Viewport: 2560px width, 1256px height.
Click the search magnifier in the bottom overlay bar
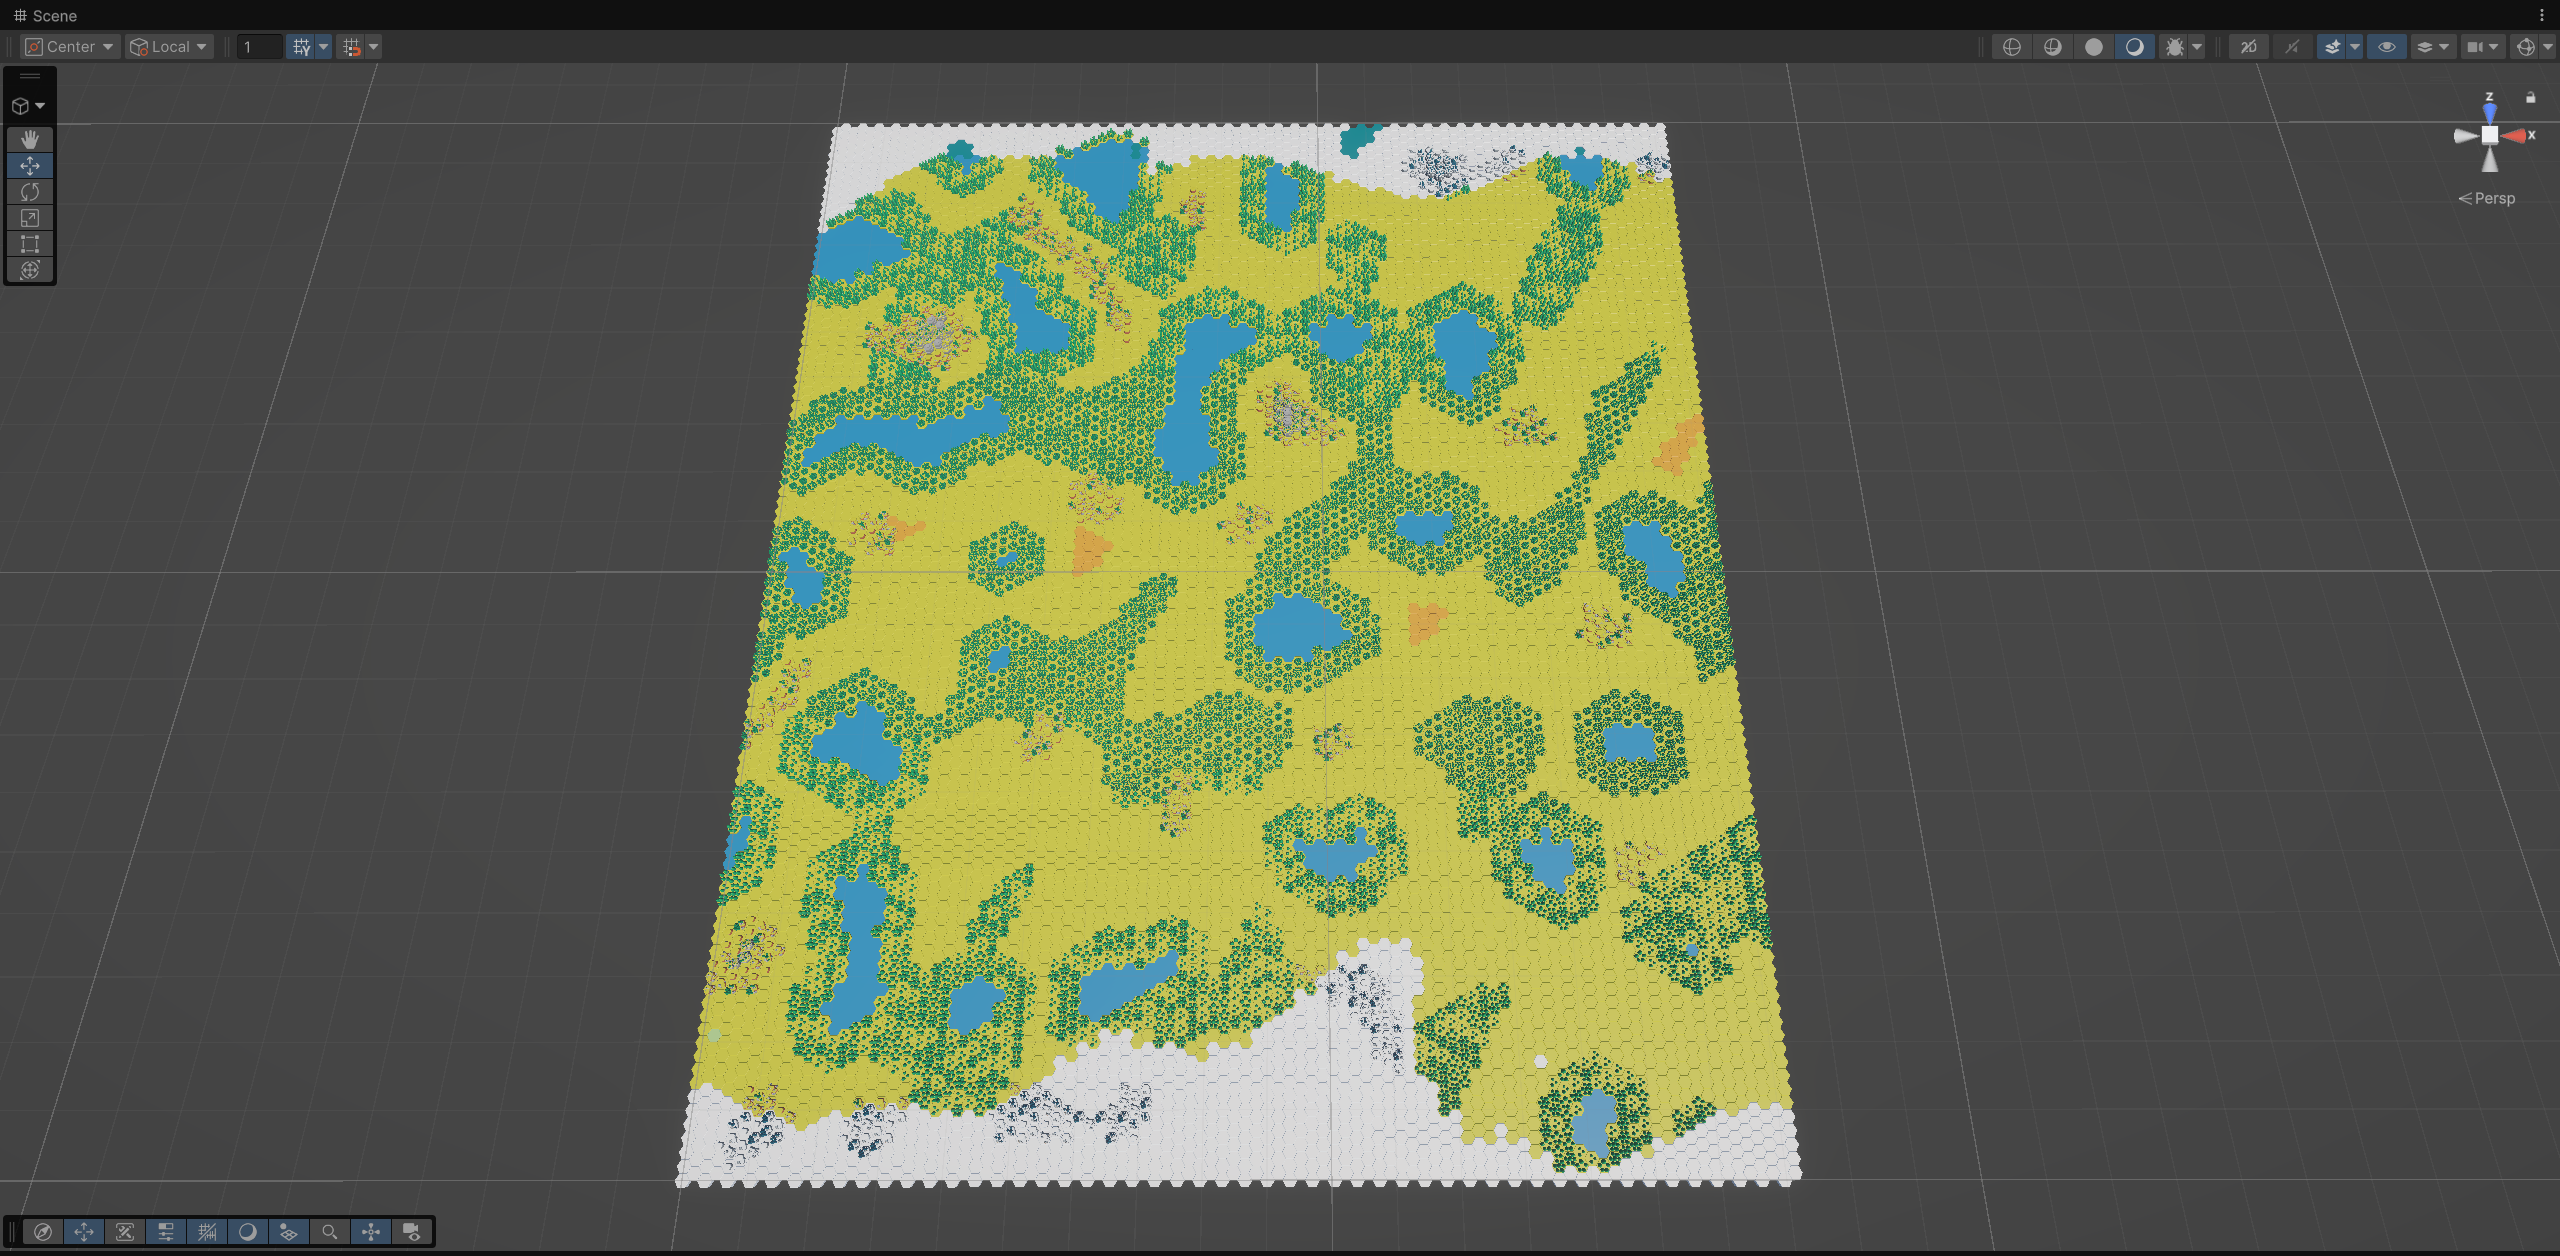(x=330, y=1232)
